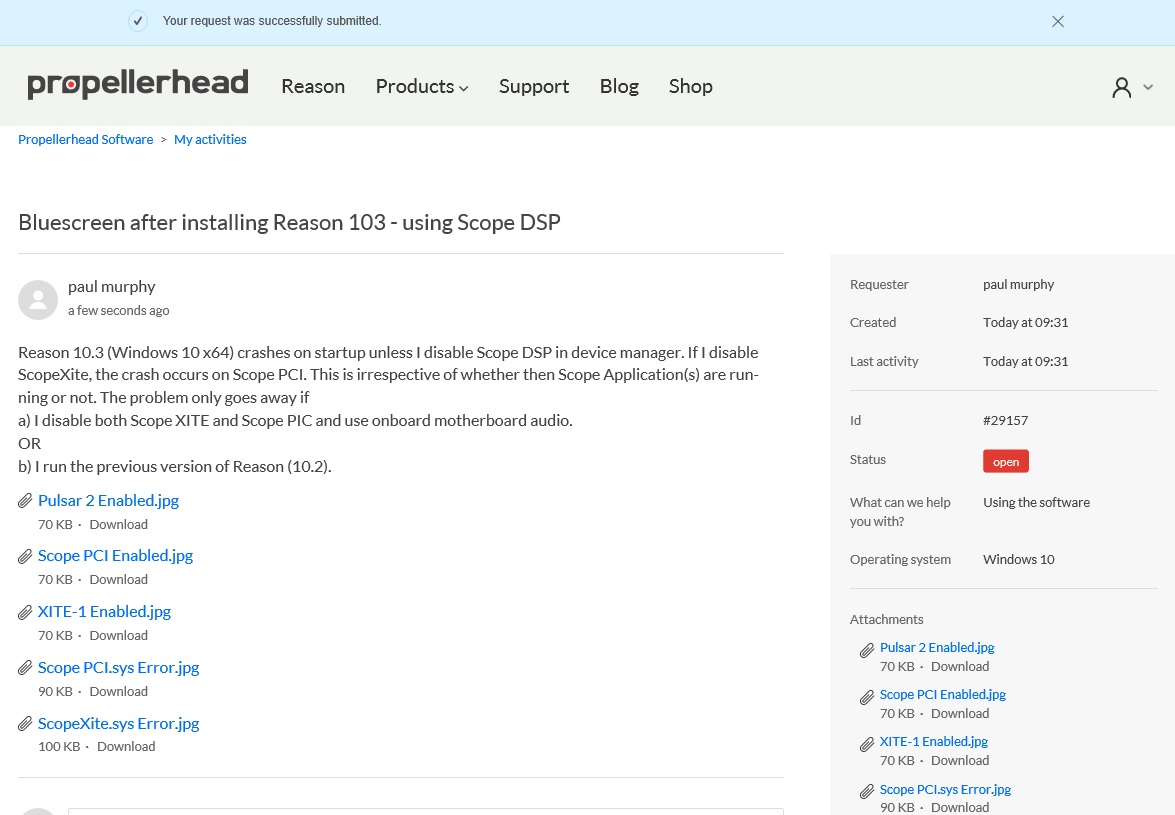Open the Blog navigation item
The height and width of the screenshot is (815, 1175).
pyautogui.click(x=619, y=87)
